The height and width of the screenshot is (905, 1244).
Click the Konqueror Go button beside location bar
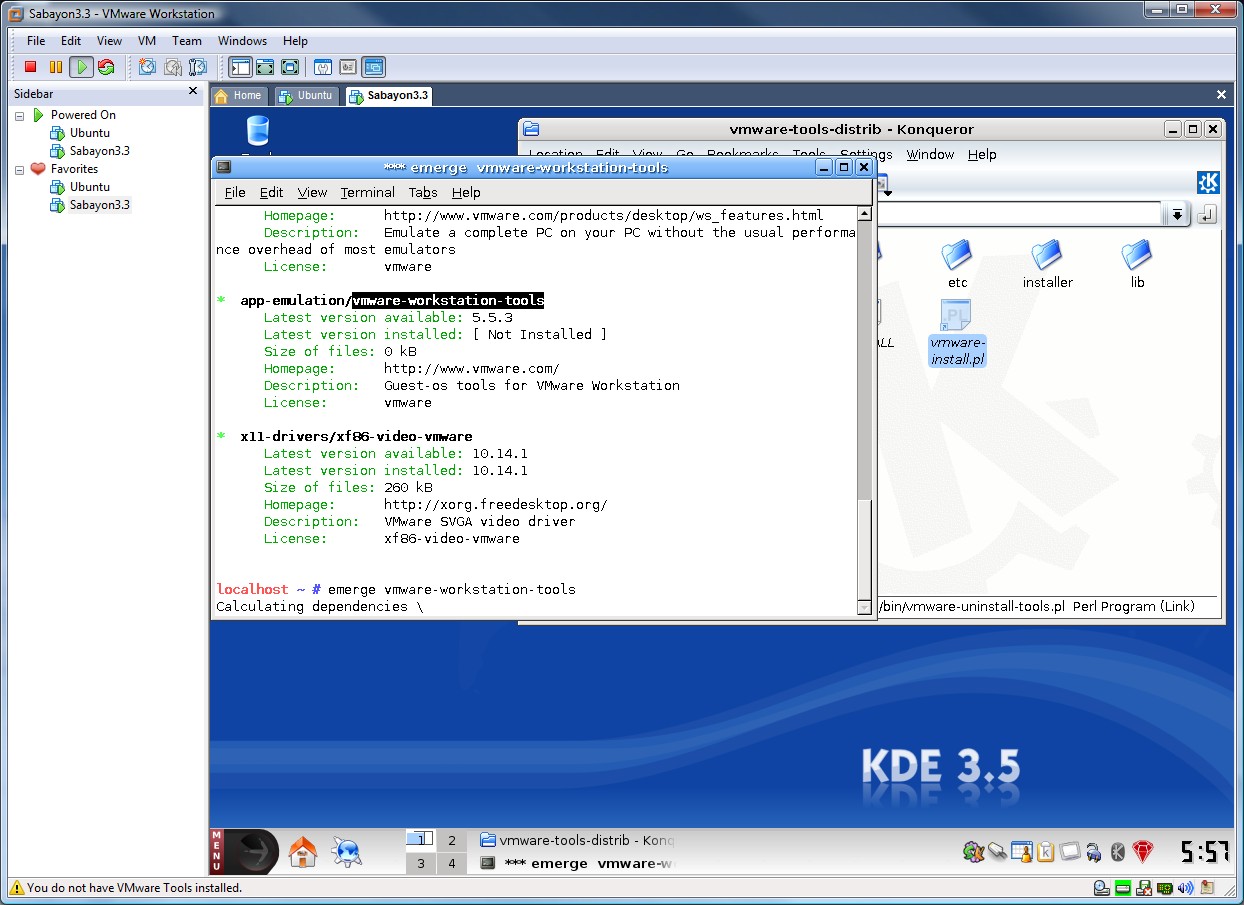tap(1207, 215)
